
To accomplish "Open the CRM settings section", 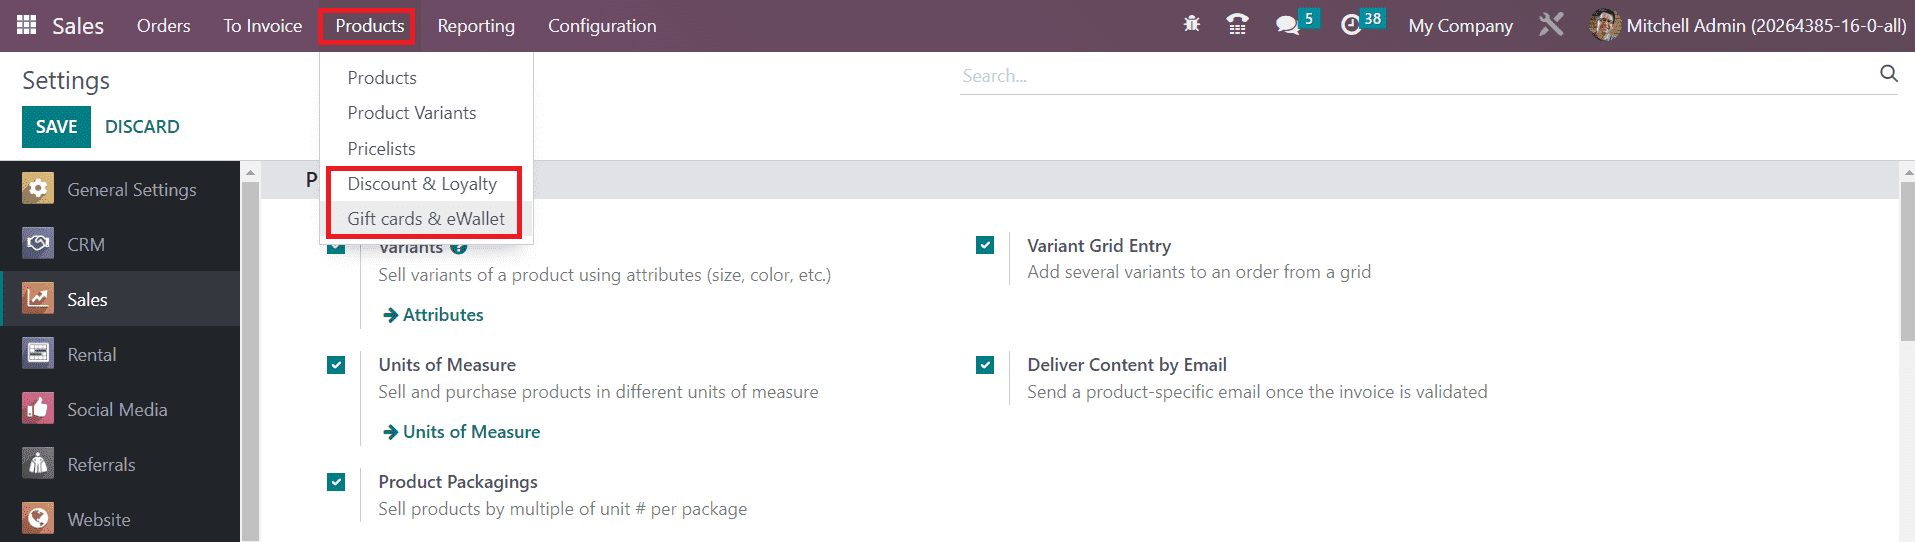I will tap(86, 244).
